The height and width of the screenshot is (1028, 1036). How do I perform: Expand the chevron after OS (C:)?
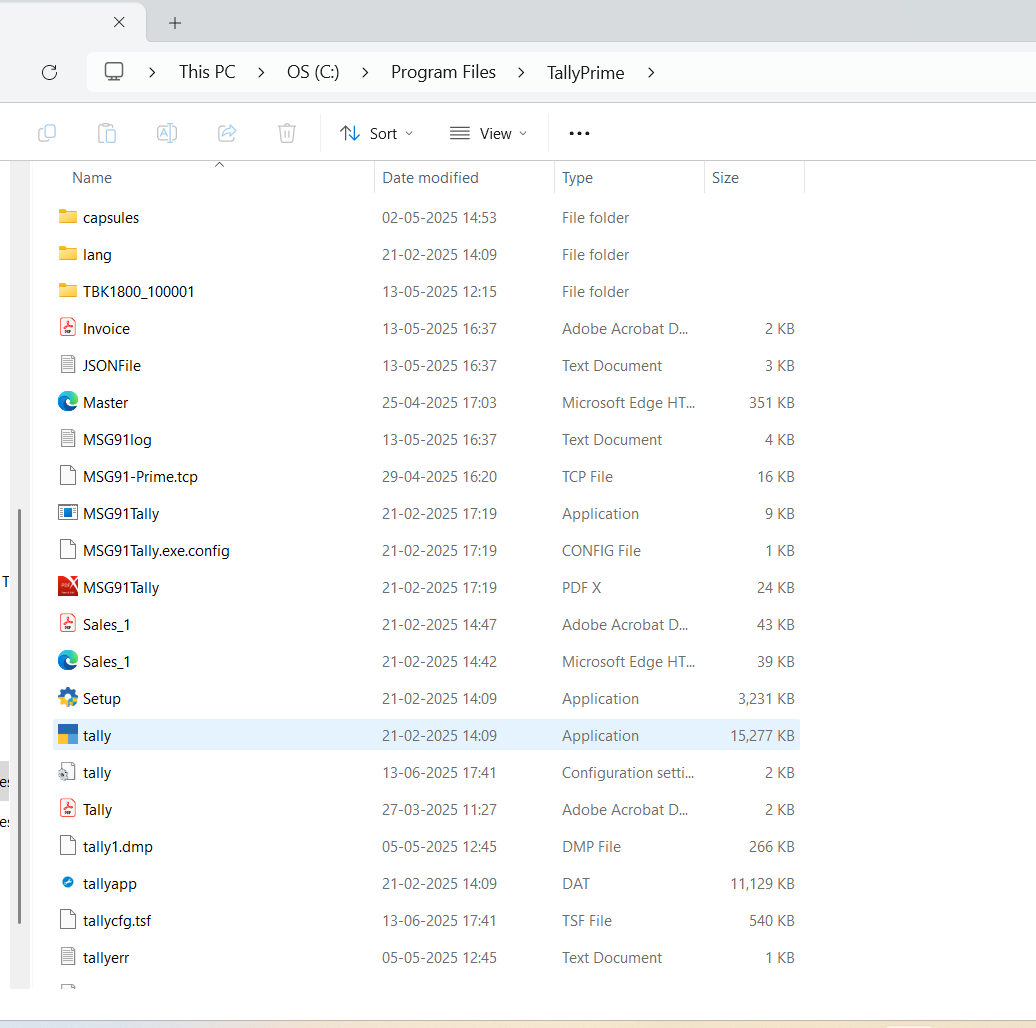tap(365, 72)
